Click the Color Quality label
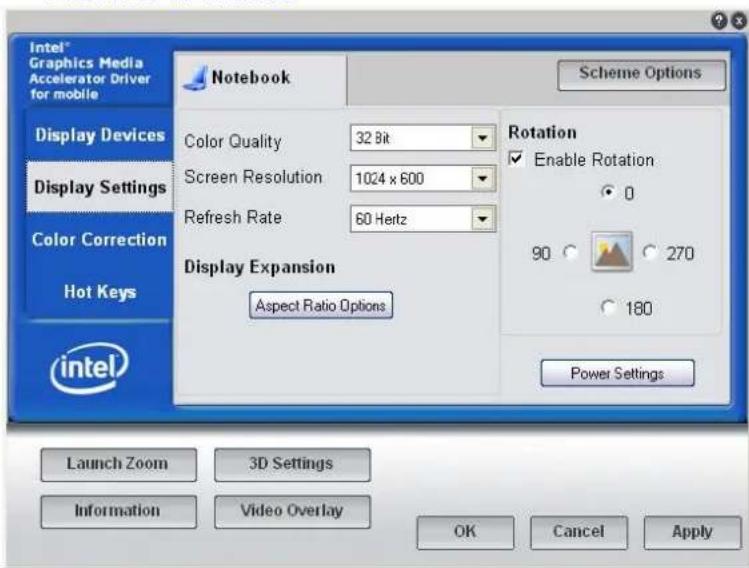Viewport: 749px width, 568px height. tap(233, 142)
